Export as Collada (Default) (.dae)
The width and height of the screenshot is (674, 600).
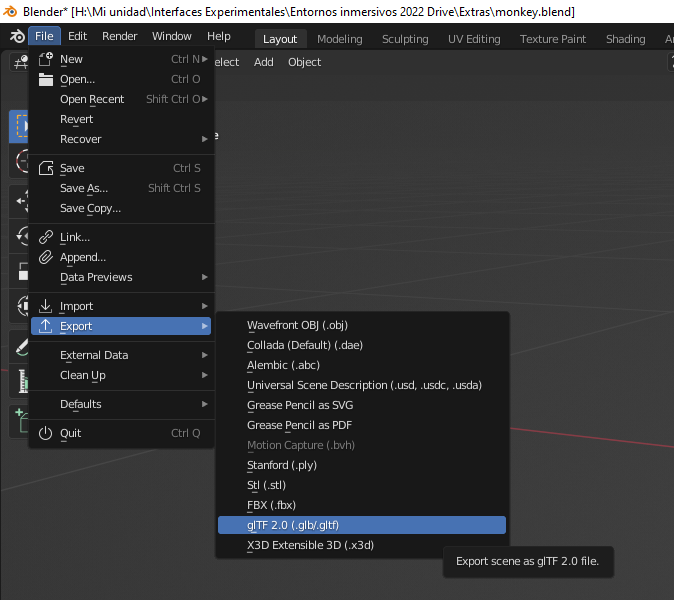(x=362, y=345)
